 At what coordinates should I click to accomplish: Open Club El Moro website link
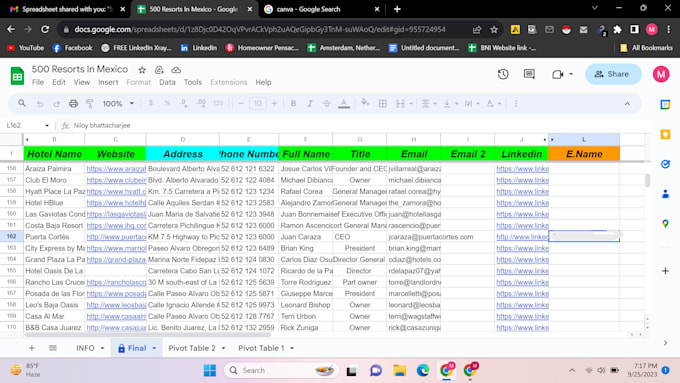coord(116,180)
